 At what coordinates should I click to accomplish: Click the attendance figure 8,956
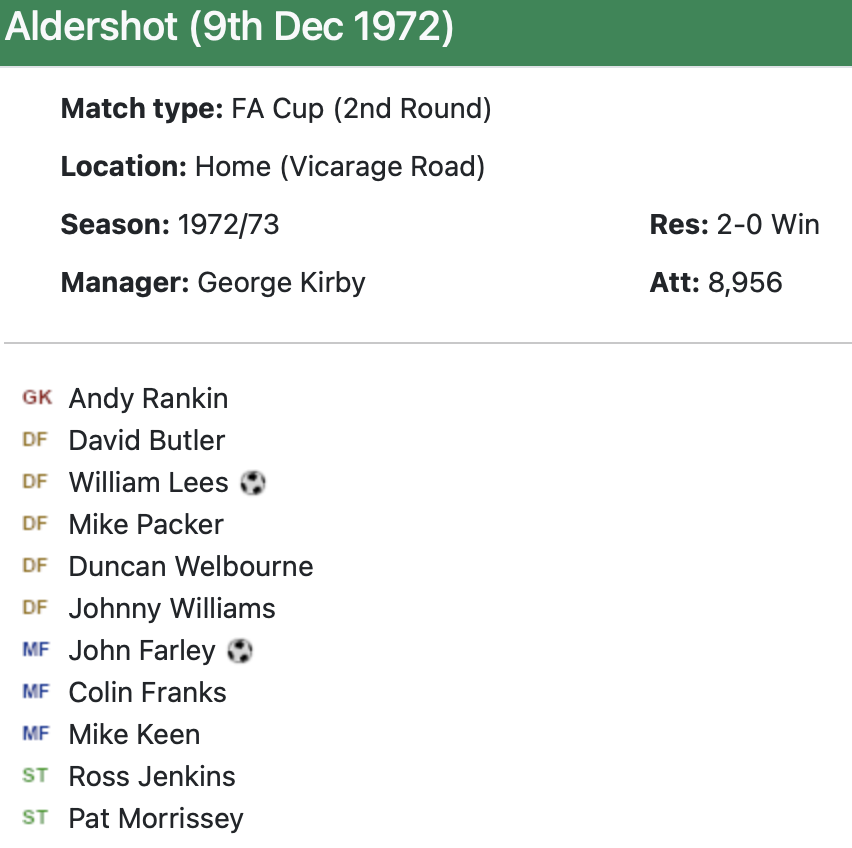coord(745,283)
